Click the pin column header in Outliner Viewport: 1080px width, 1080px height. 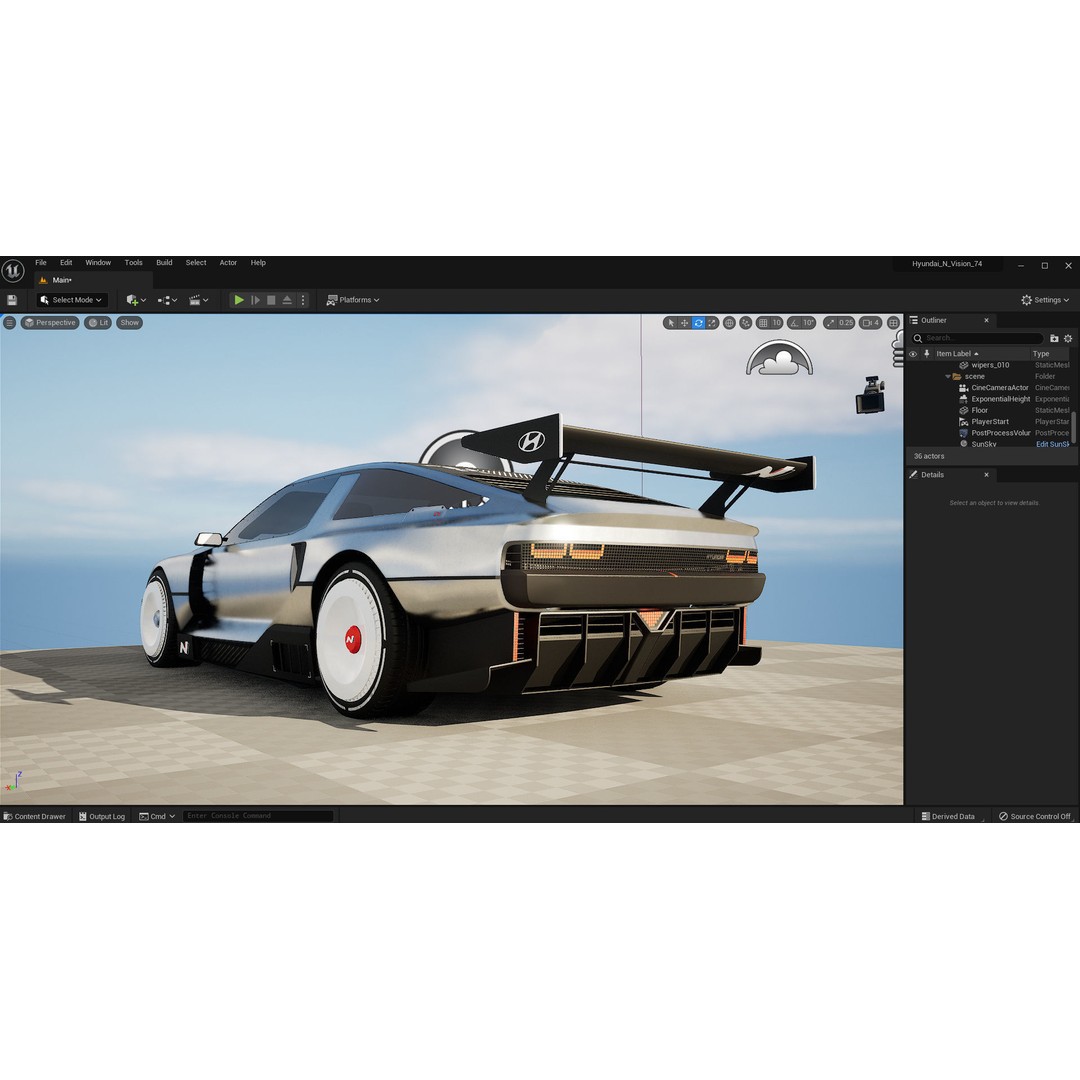click(926, 354)
